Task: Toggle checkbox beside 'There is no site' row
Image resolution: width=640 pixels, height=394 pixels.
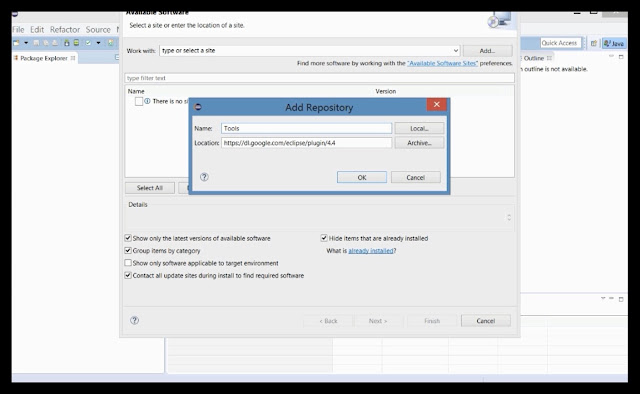Action: click(x=139, y=101)
